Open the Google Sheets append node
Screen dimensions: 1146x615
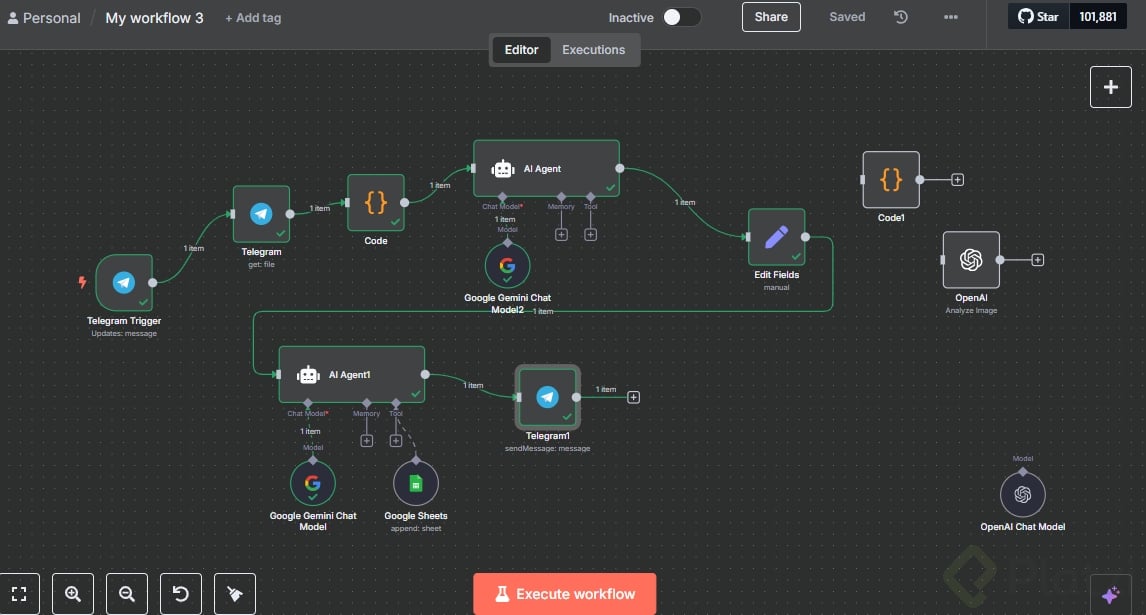pos(416,483)
